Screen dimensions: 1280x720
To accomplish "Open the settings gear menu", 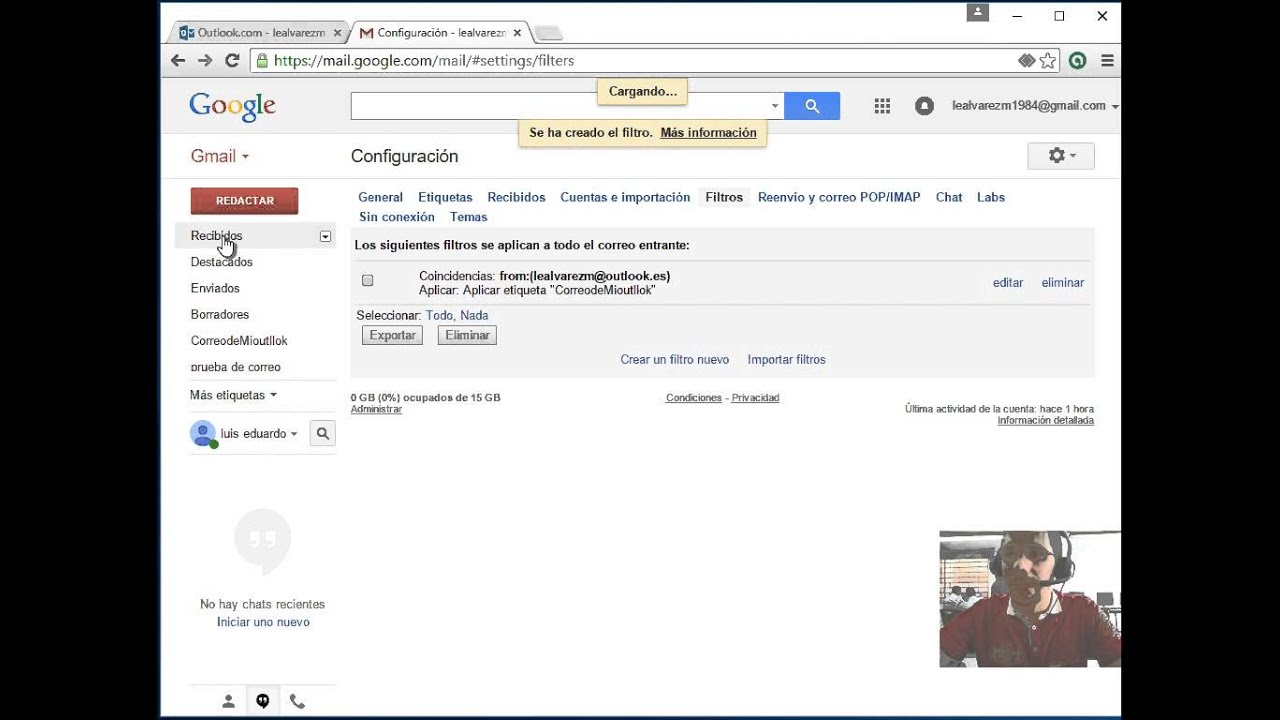I will pyautogui.click(x=1061, y=156).
